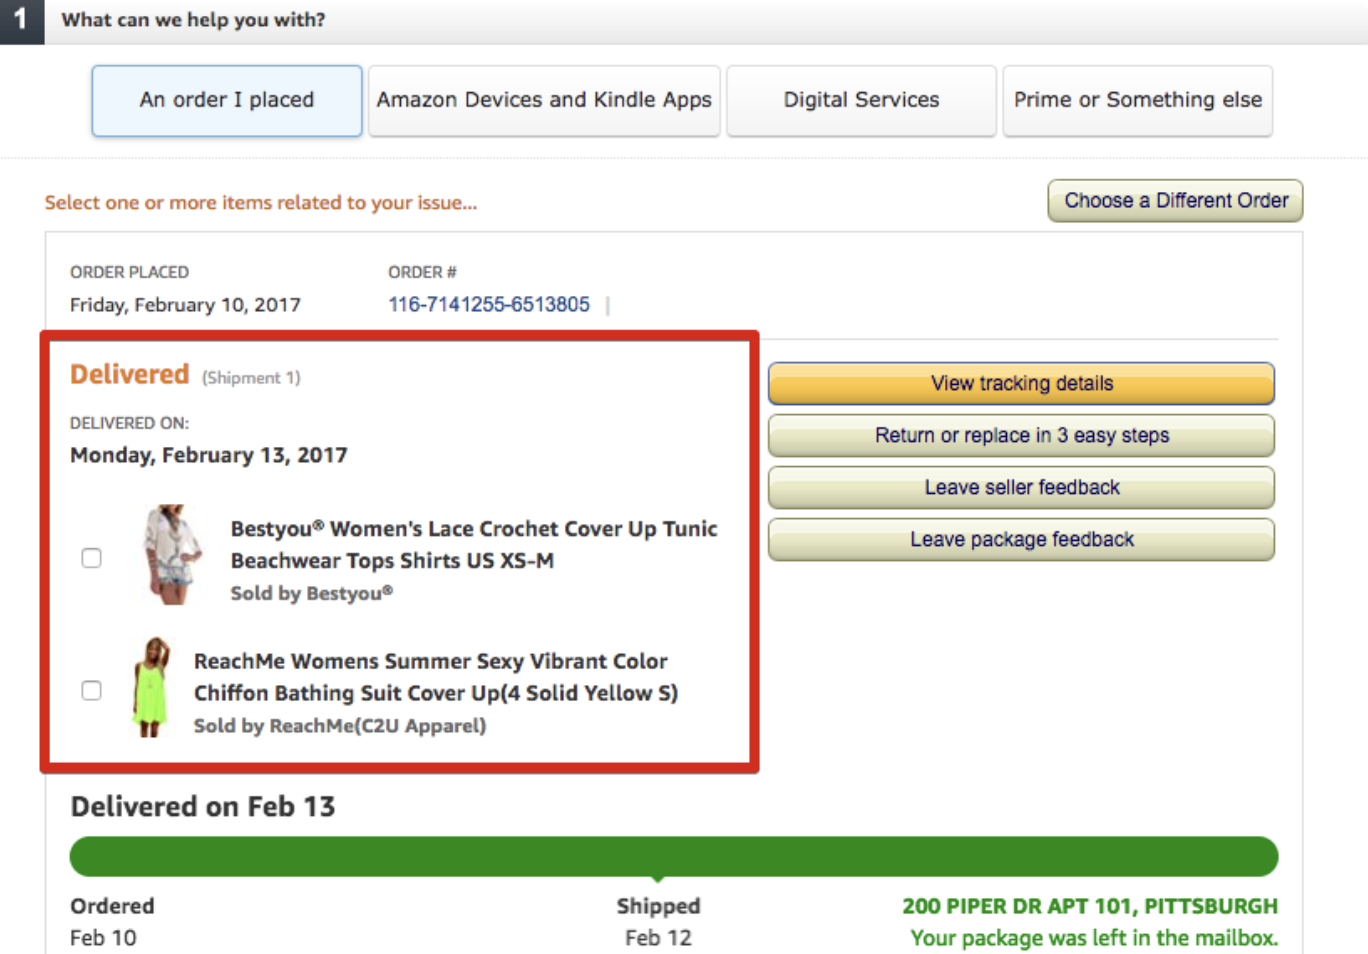Click Select one or more items prompt
This screenshot has width=1368, height=954.
coord(261,202)
